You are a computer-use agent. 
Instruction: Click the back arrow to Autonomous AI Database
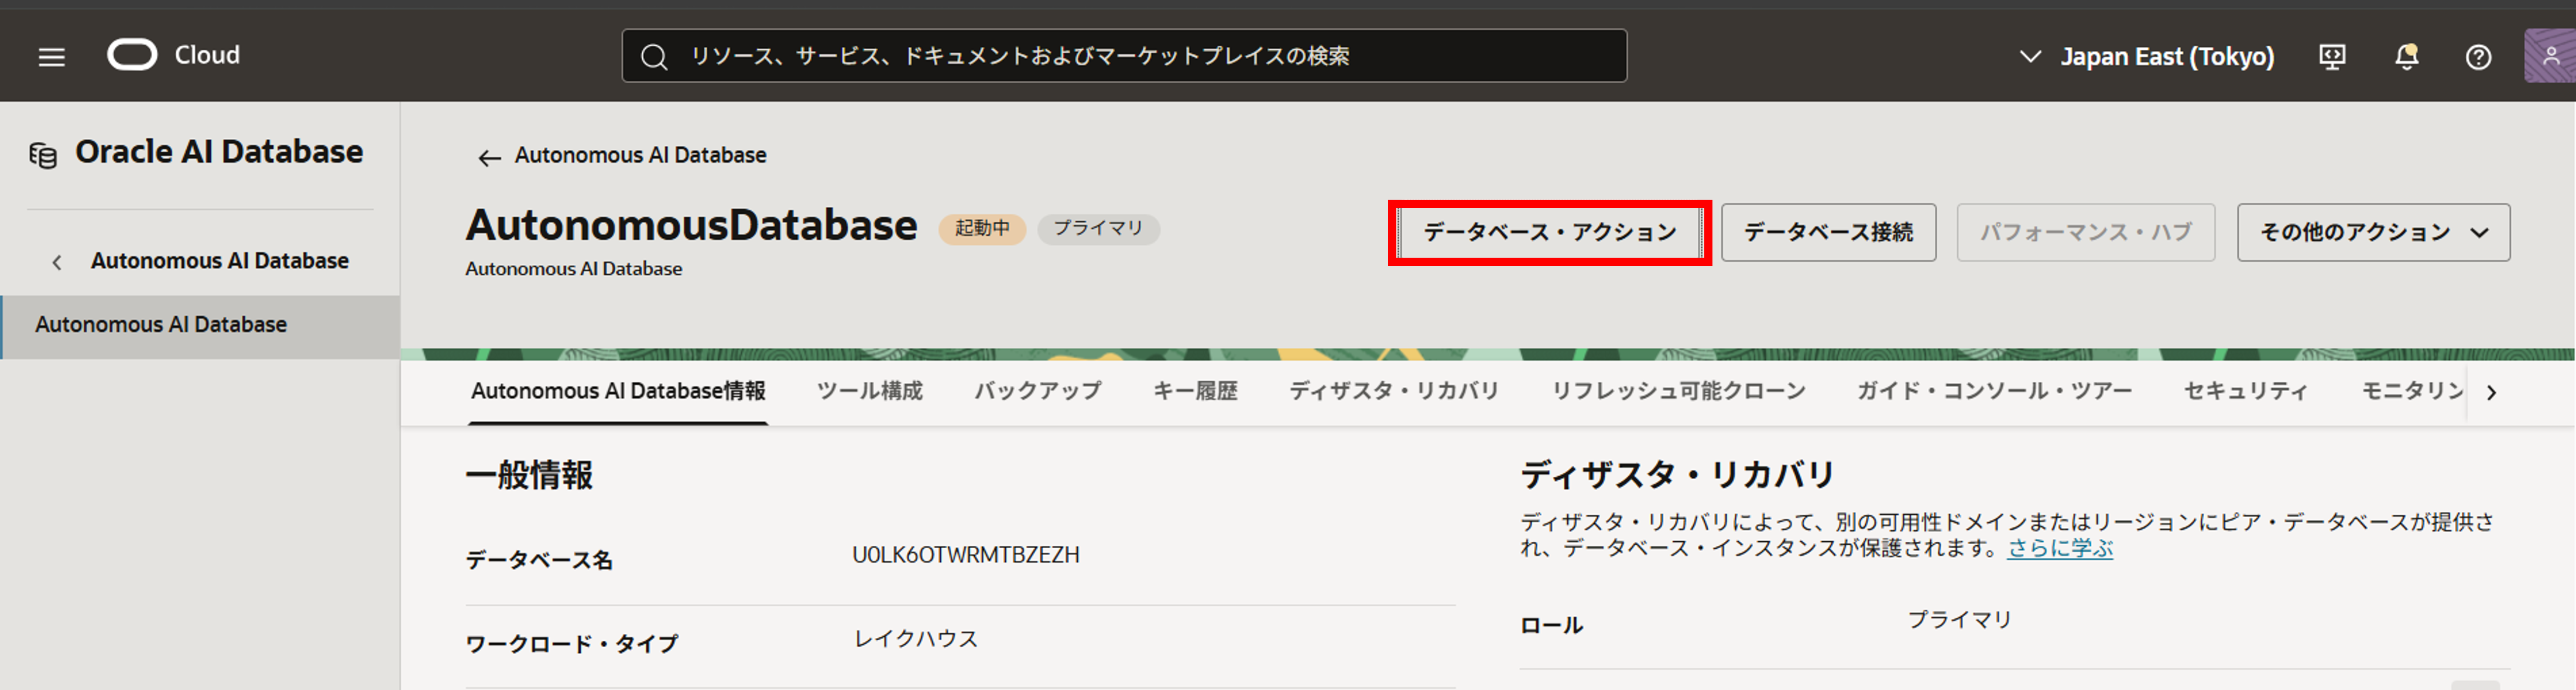click(488, 157)
